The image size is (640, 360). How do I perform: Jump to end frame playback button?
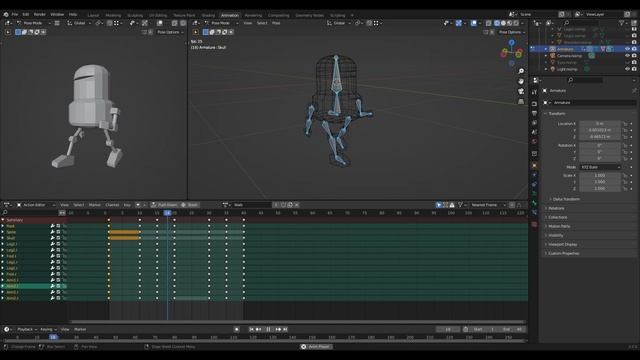pos(285,329)
